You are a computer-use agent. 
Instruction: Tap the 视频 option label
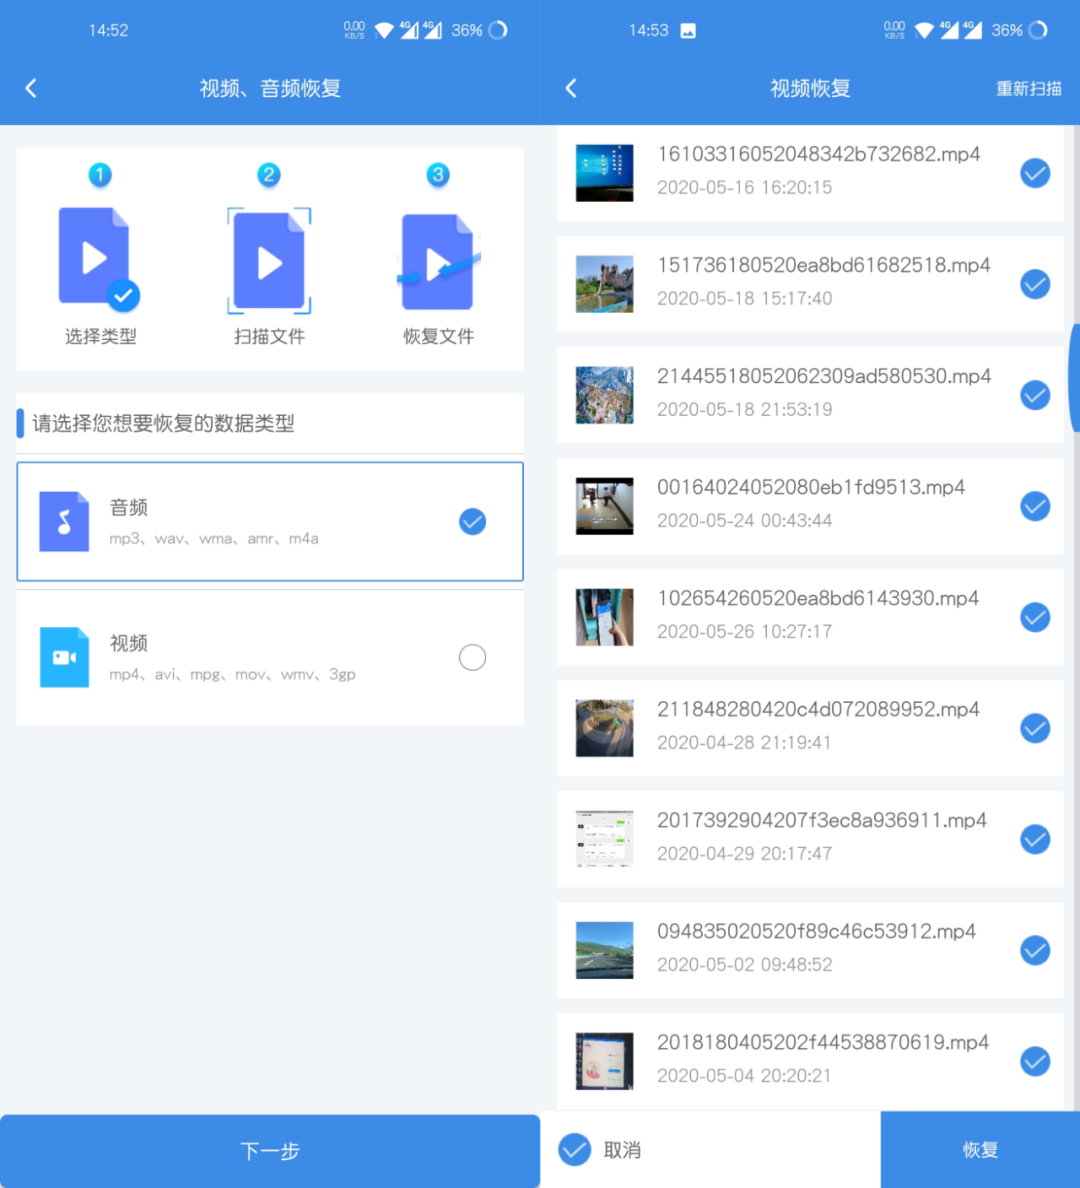pyautogui.click(x=129, y=643)
